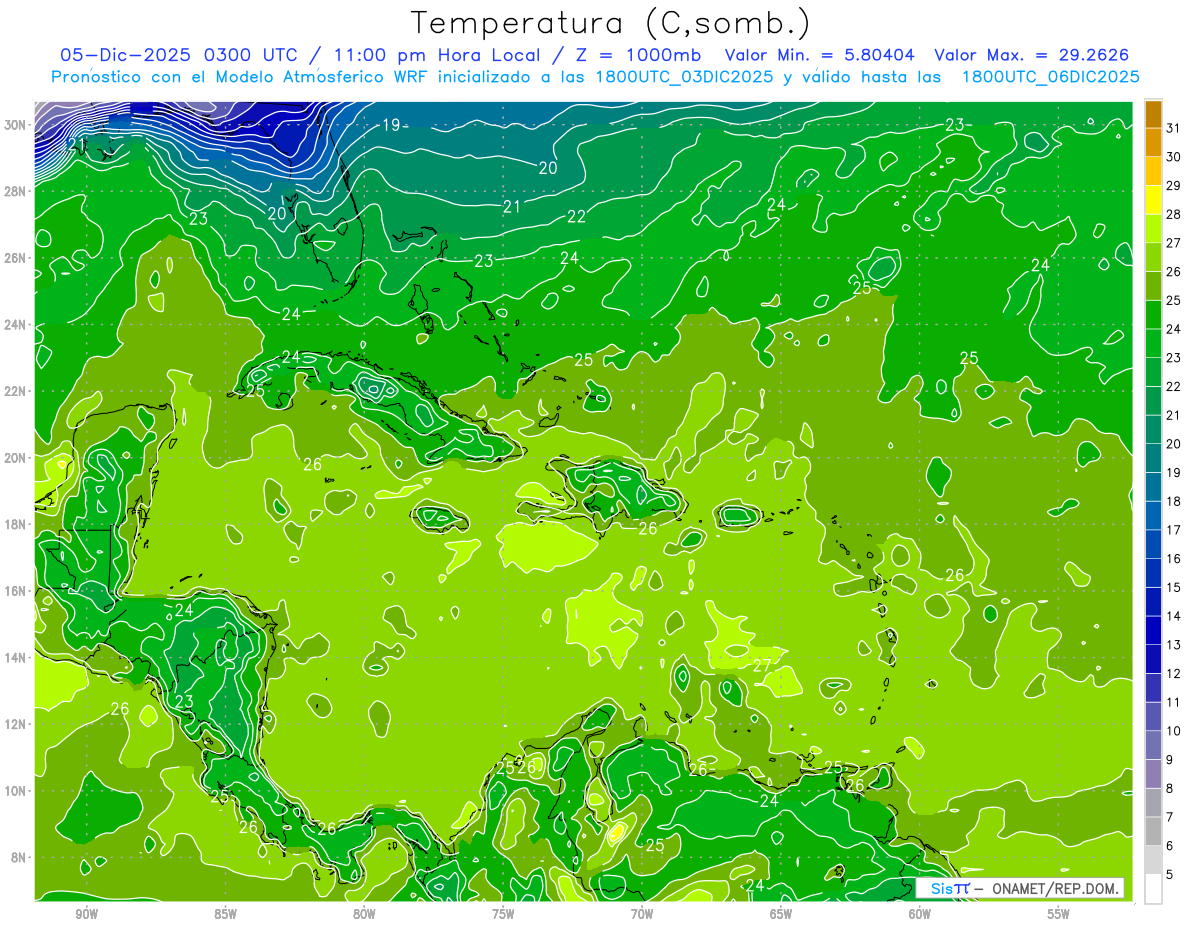The width and height of the screenshot is (1200, 927).
Task: Select the "Valor Max. = 29.2626" text
Action: 1033,55
